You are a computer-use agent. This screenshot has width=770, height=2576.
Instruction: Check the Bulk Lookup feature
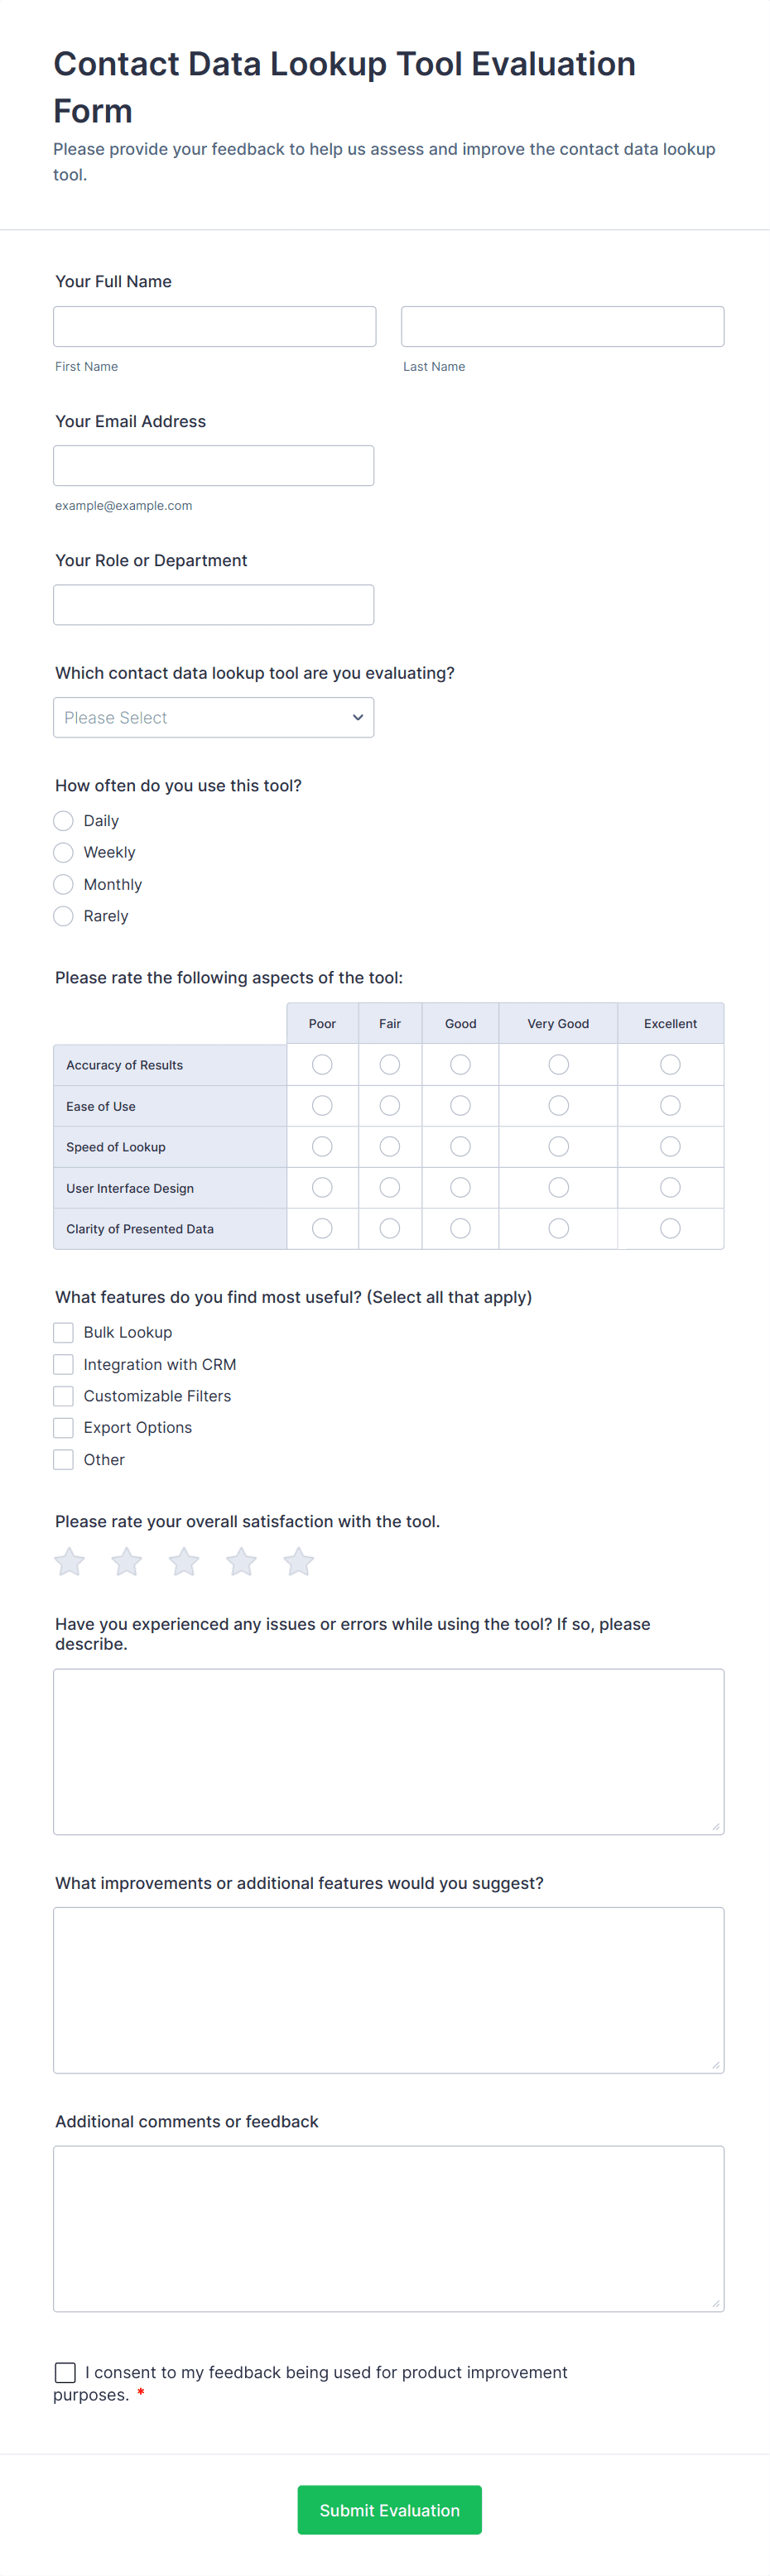[x=64, y=1333]
